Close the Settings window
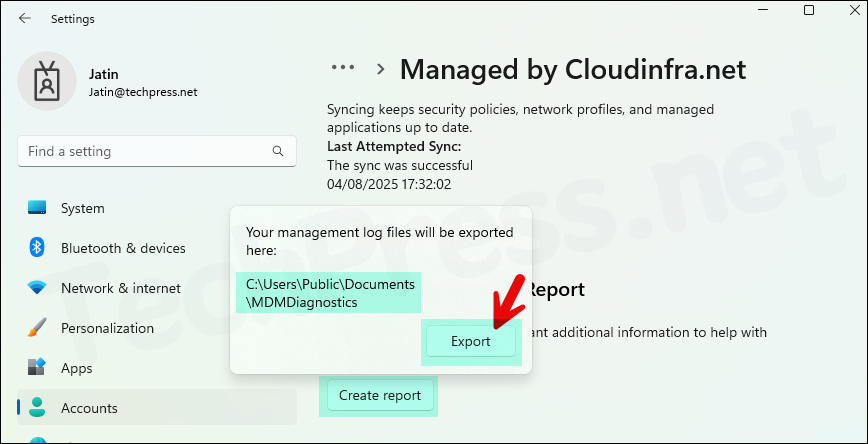The height and width of the screenshot is (444, 868). coord(855,10)
